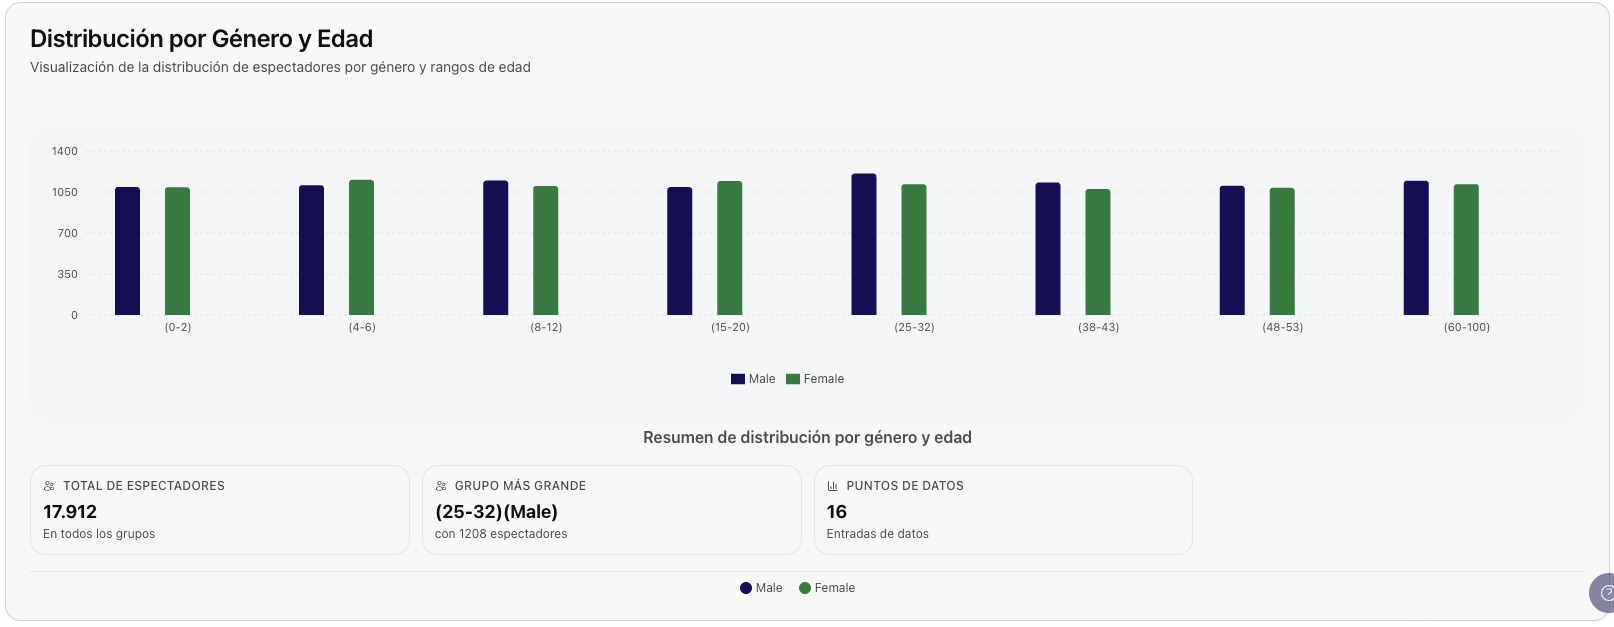Click the green square in the chart legend
The height and width of the screenshot is (627, 1614).
(x=793, y=379)
